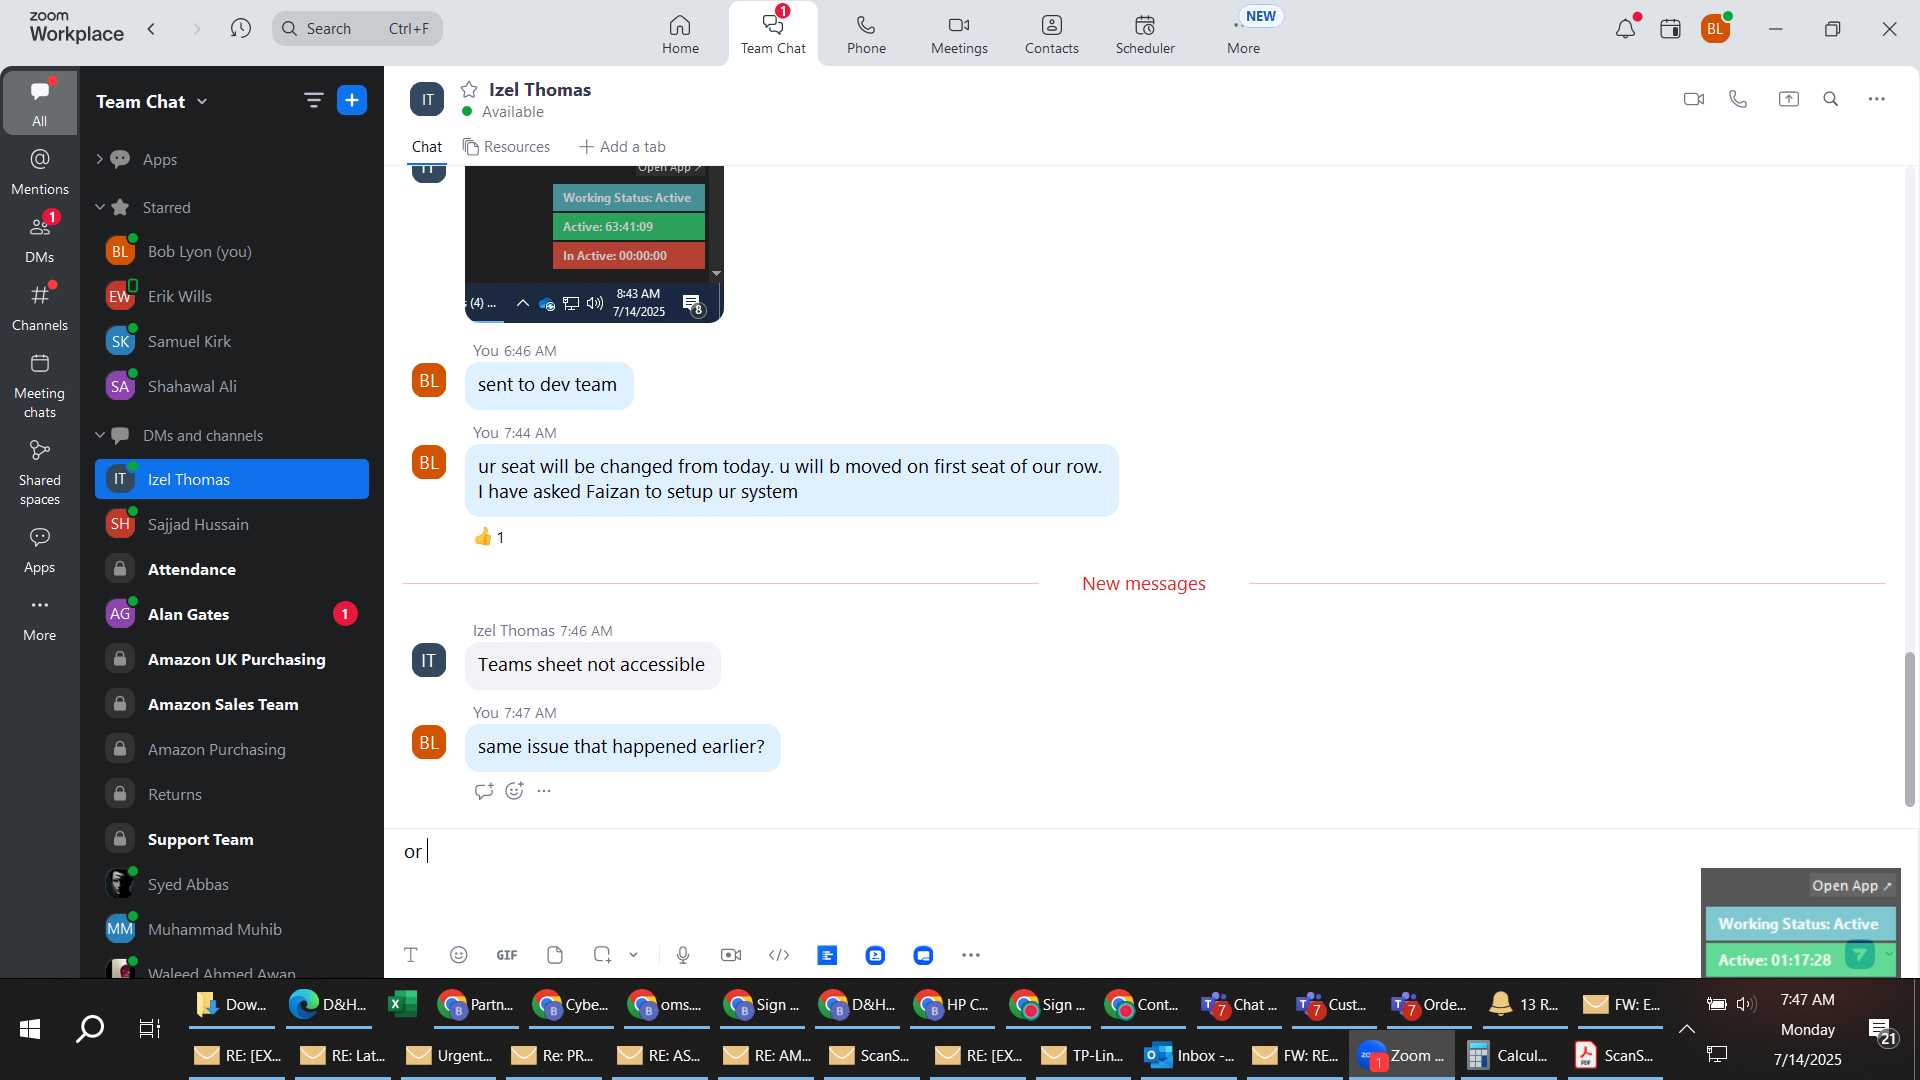Switch to the Phone tab

pyautogui.click(x=866, y=34)
